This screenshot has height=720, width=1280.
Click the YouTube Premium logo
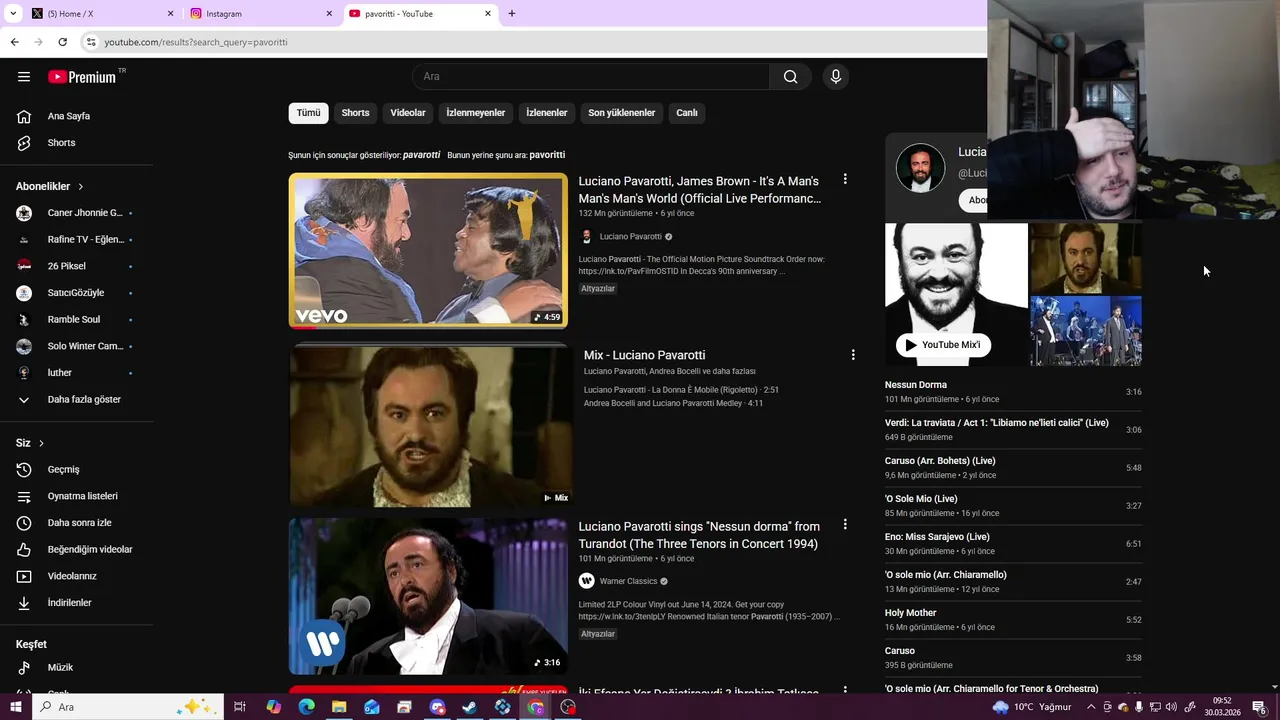pyautogui.click(x=84, y=77)
